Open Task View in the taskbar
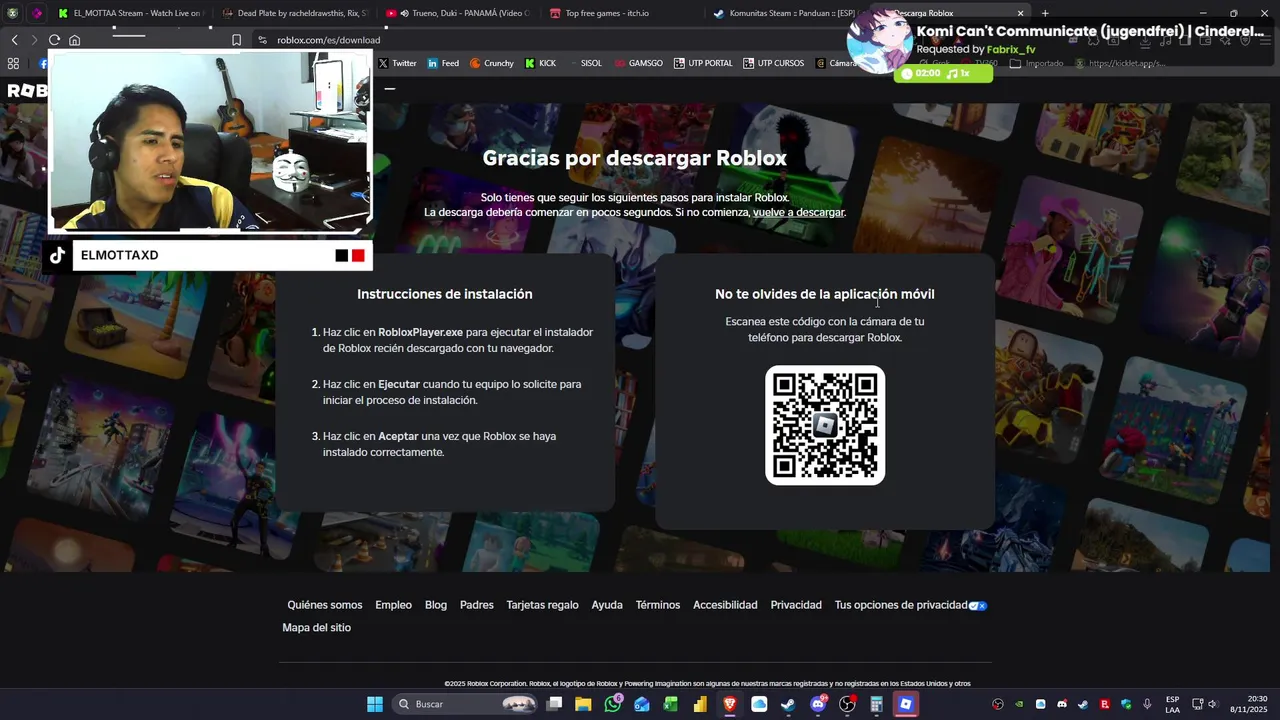Screen dimensions: 1280x720 pos(554,704)
